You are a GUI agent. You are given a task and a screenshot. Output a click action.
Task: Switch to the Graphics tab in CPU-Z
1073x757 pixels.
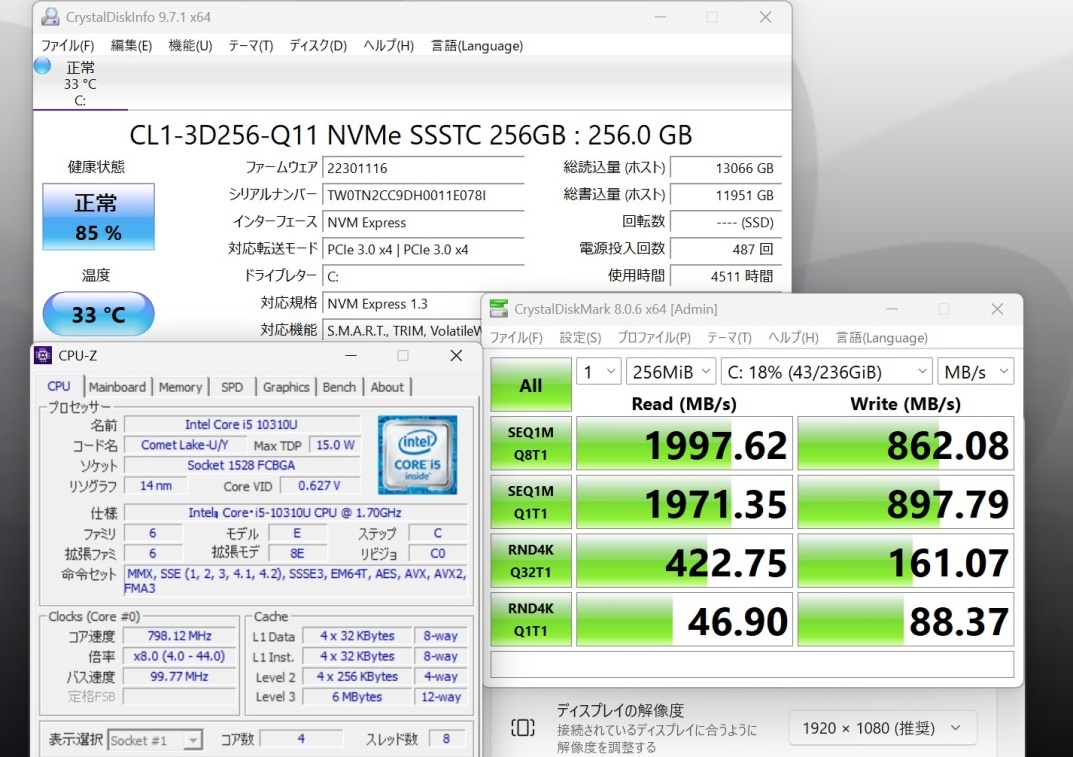[286, 387]
